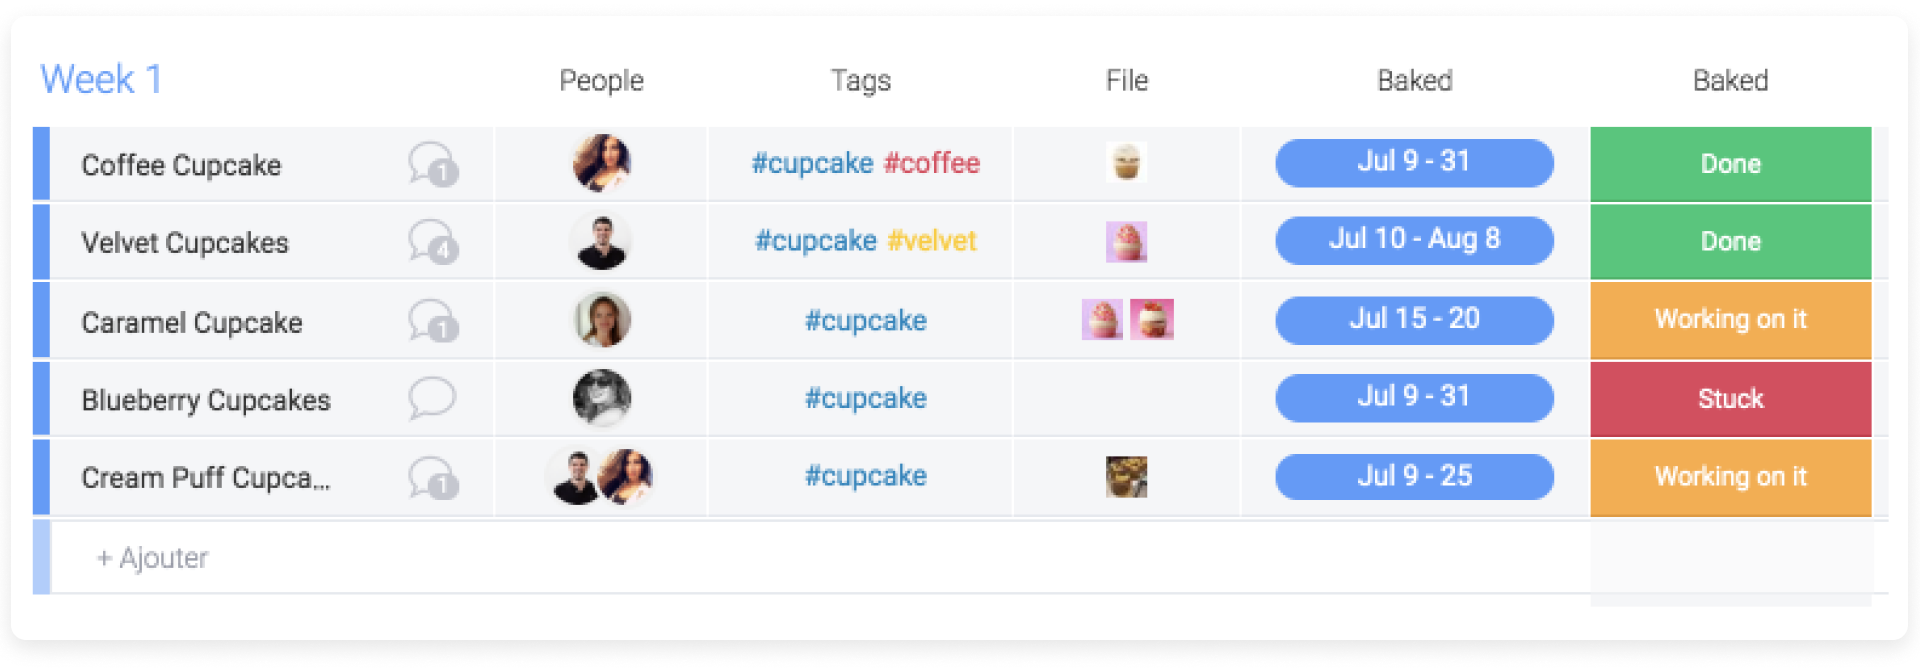
Task: Open Velvet Cupcakes conversation bubble icon
Action: pos(432,242)
